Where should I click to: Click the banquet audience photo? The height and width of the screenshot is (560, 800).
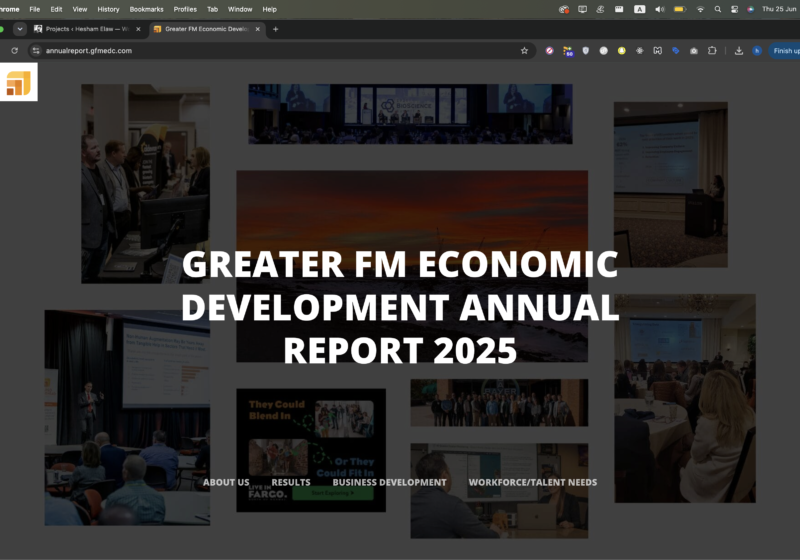(x=685, y=398)
